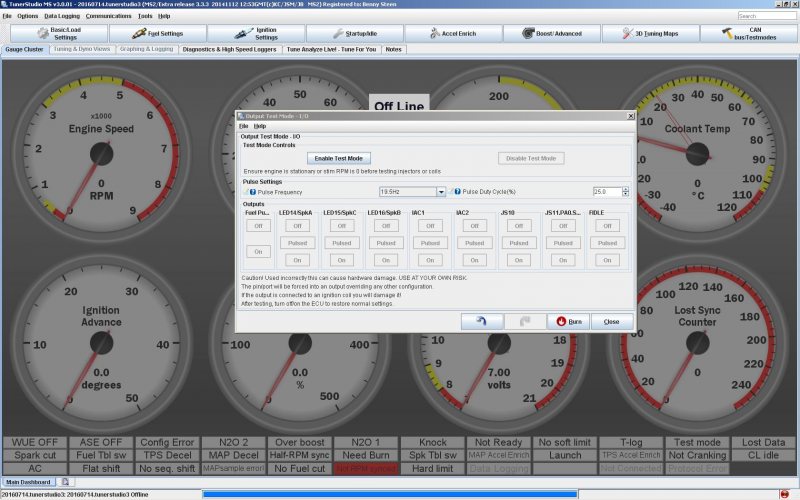The height and width of the screenshot is (500, 800).
Task: Open the File menu in main window
Action: pos(7,16)
